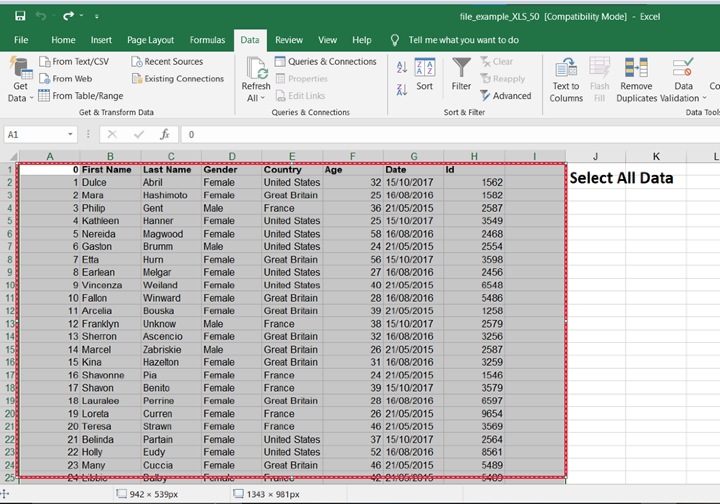720x504 pixels.
Task: Expand the Name Box dropdown arrow
Action: point(71,134)
